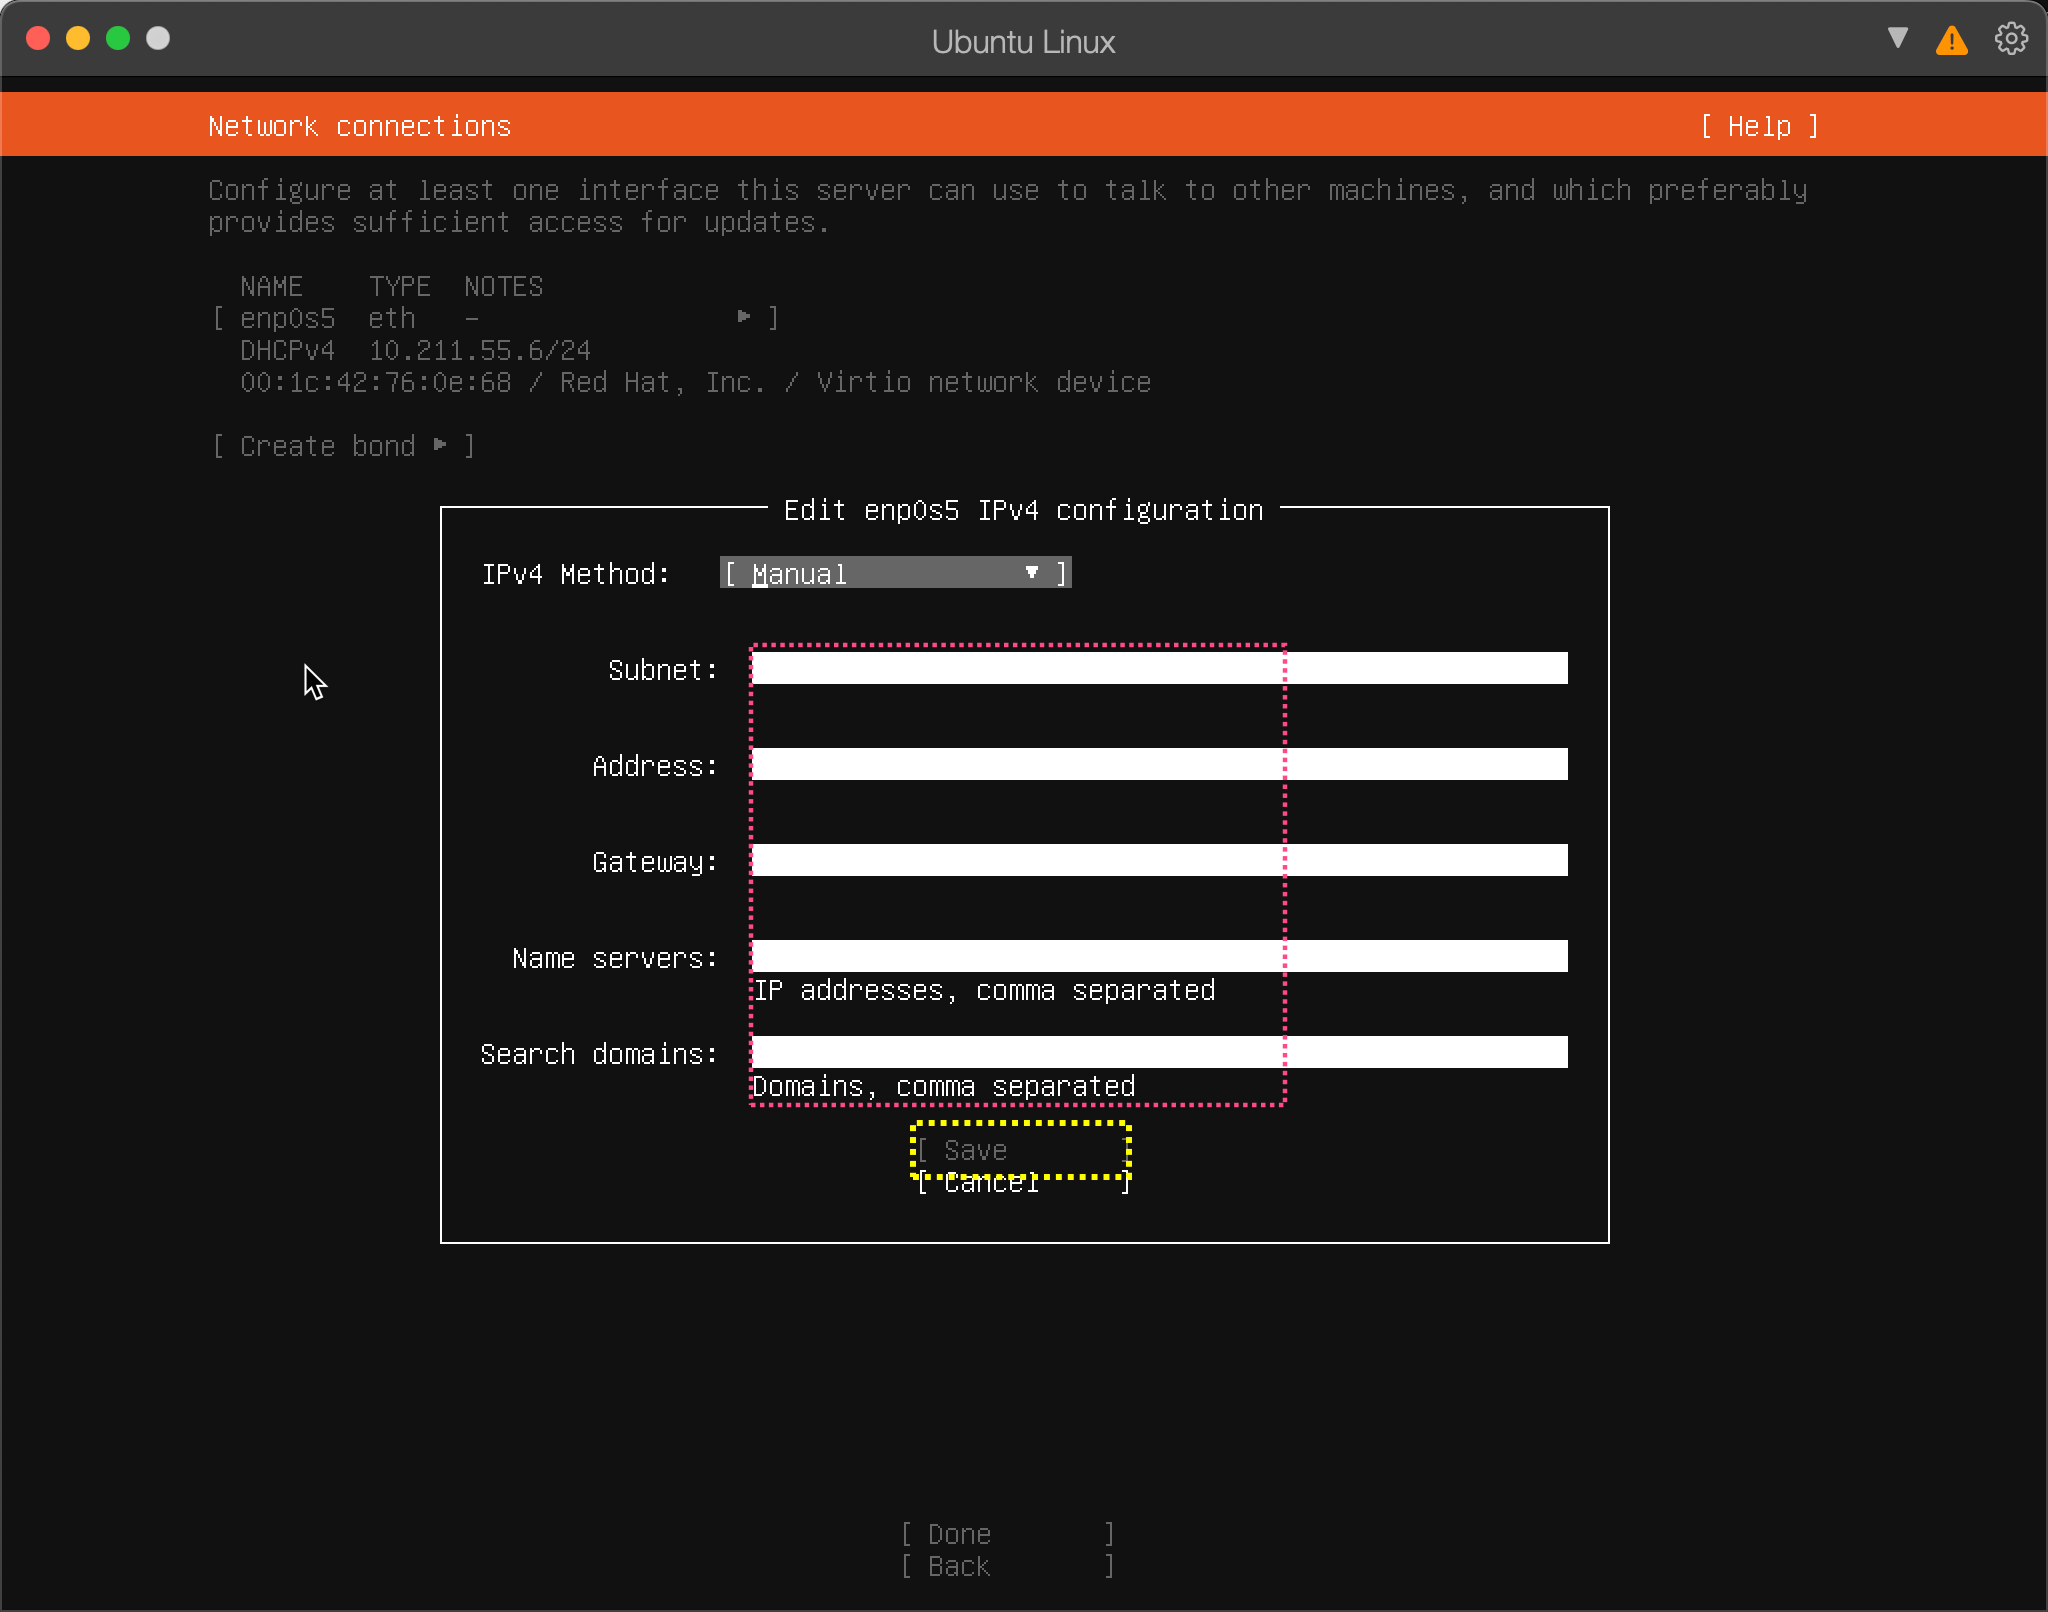Focus the Address input field
2048x1612 pixels.
1159,764
